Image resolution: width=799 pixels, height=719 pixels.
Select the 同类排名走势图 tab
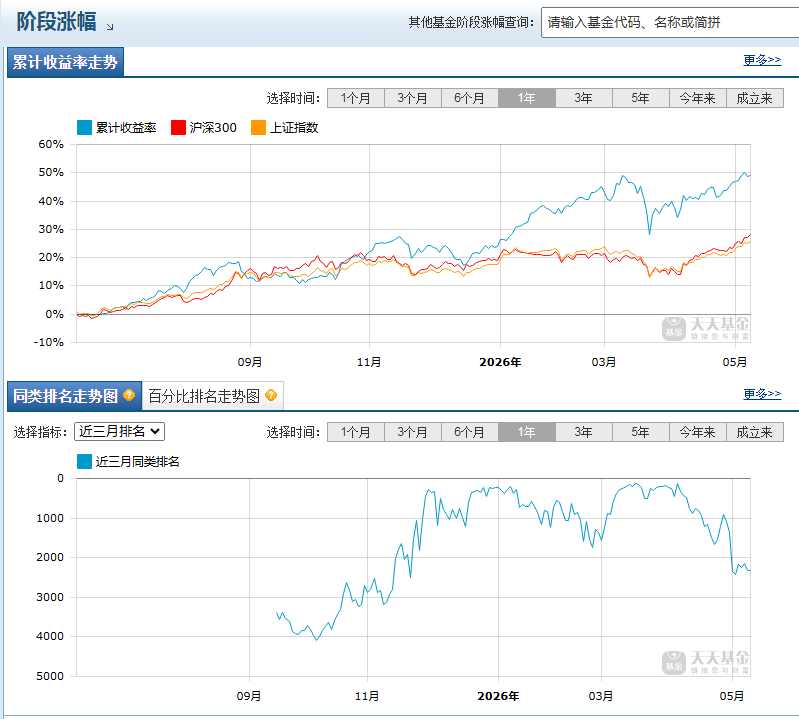click(74, 396)
